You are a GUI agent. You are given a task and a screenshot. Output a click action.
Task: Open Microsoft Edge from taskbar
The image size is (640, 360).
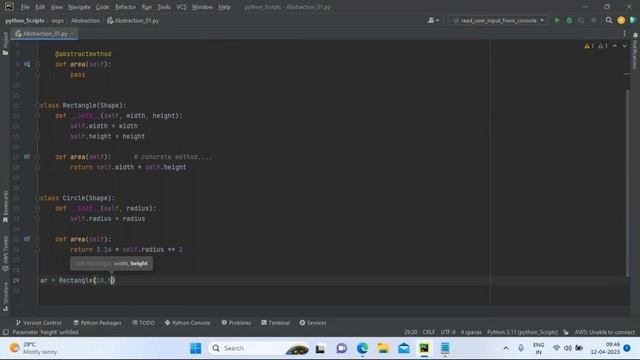coord(362,348)
